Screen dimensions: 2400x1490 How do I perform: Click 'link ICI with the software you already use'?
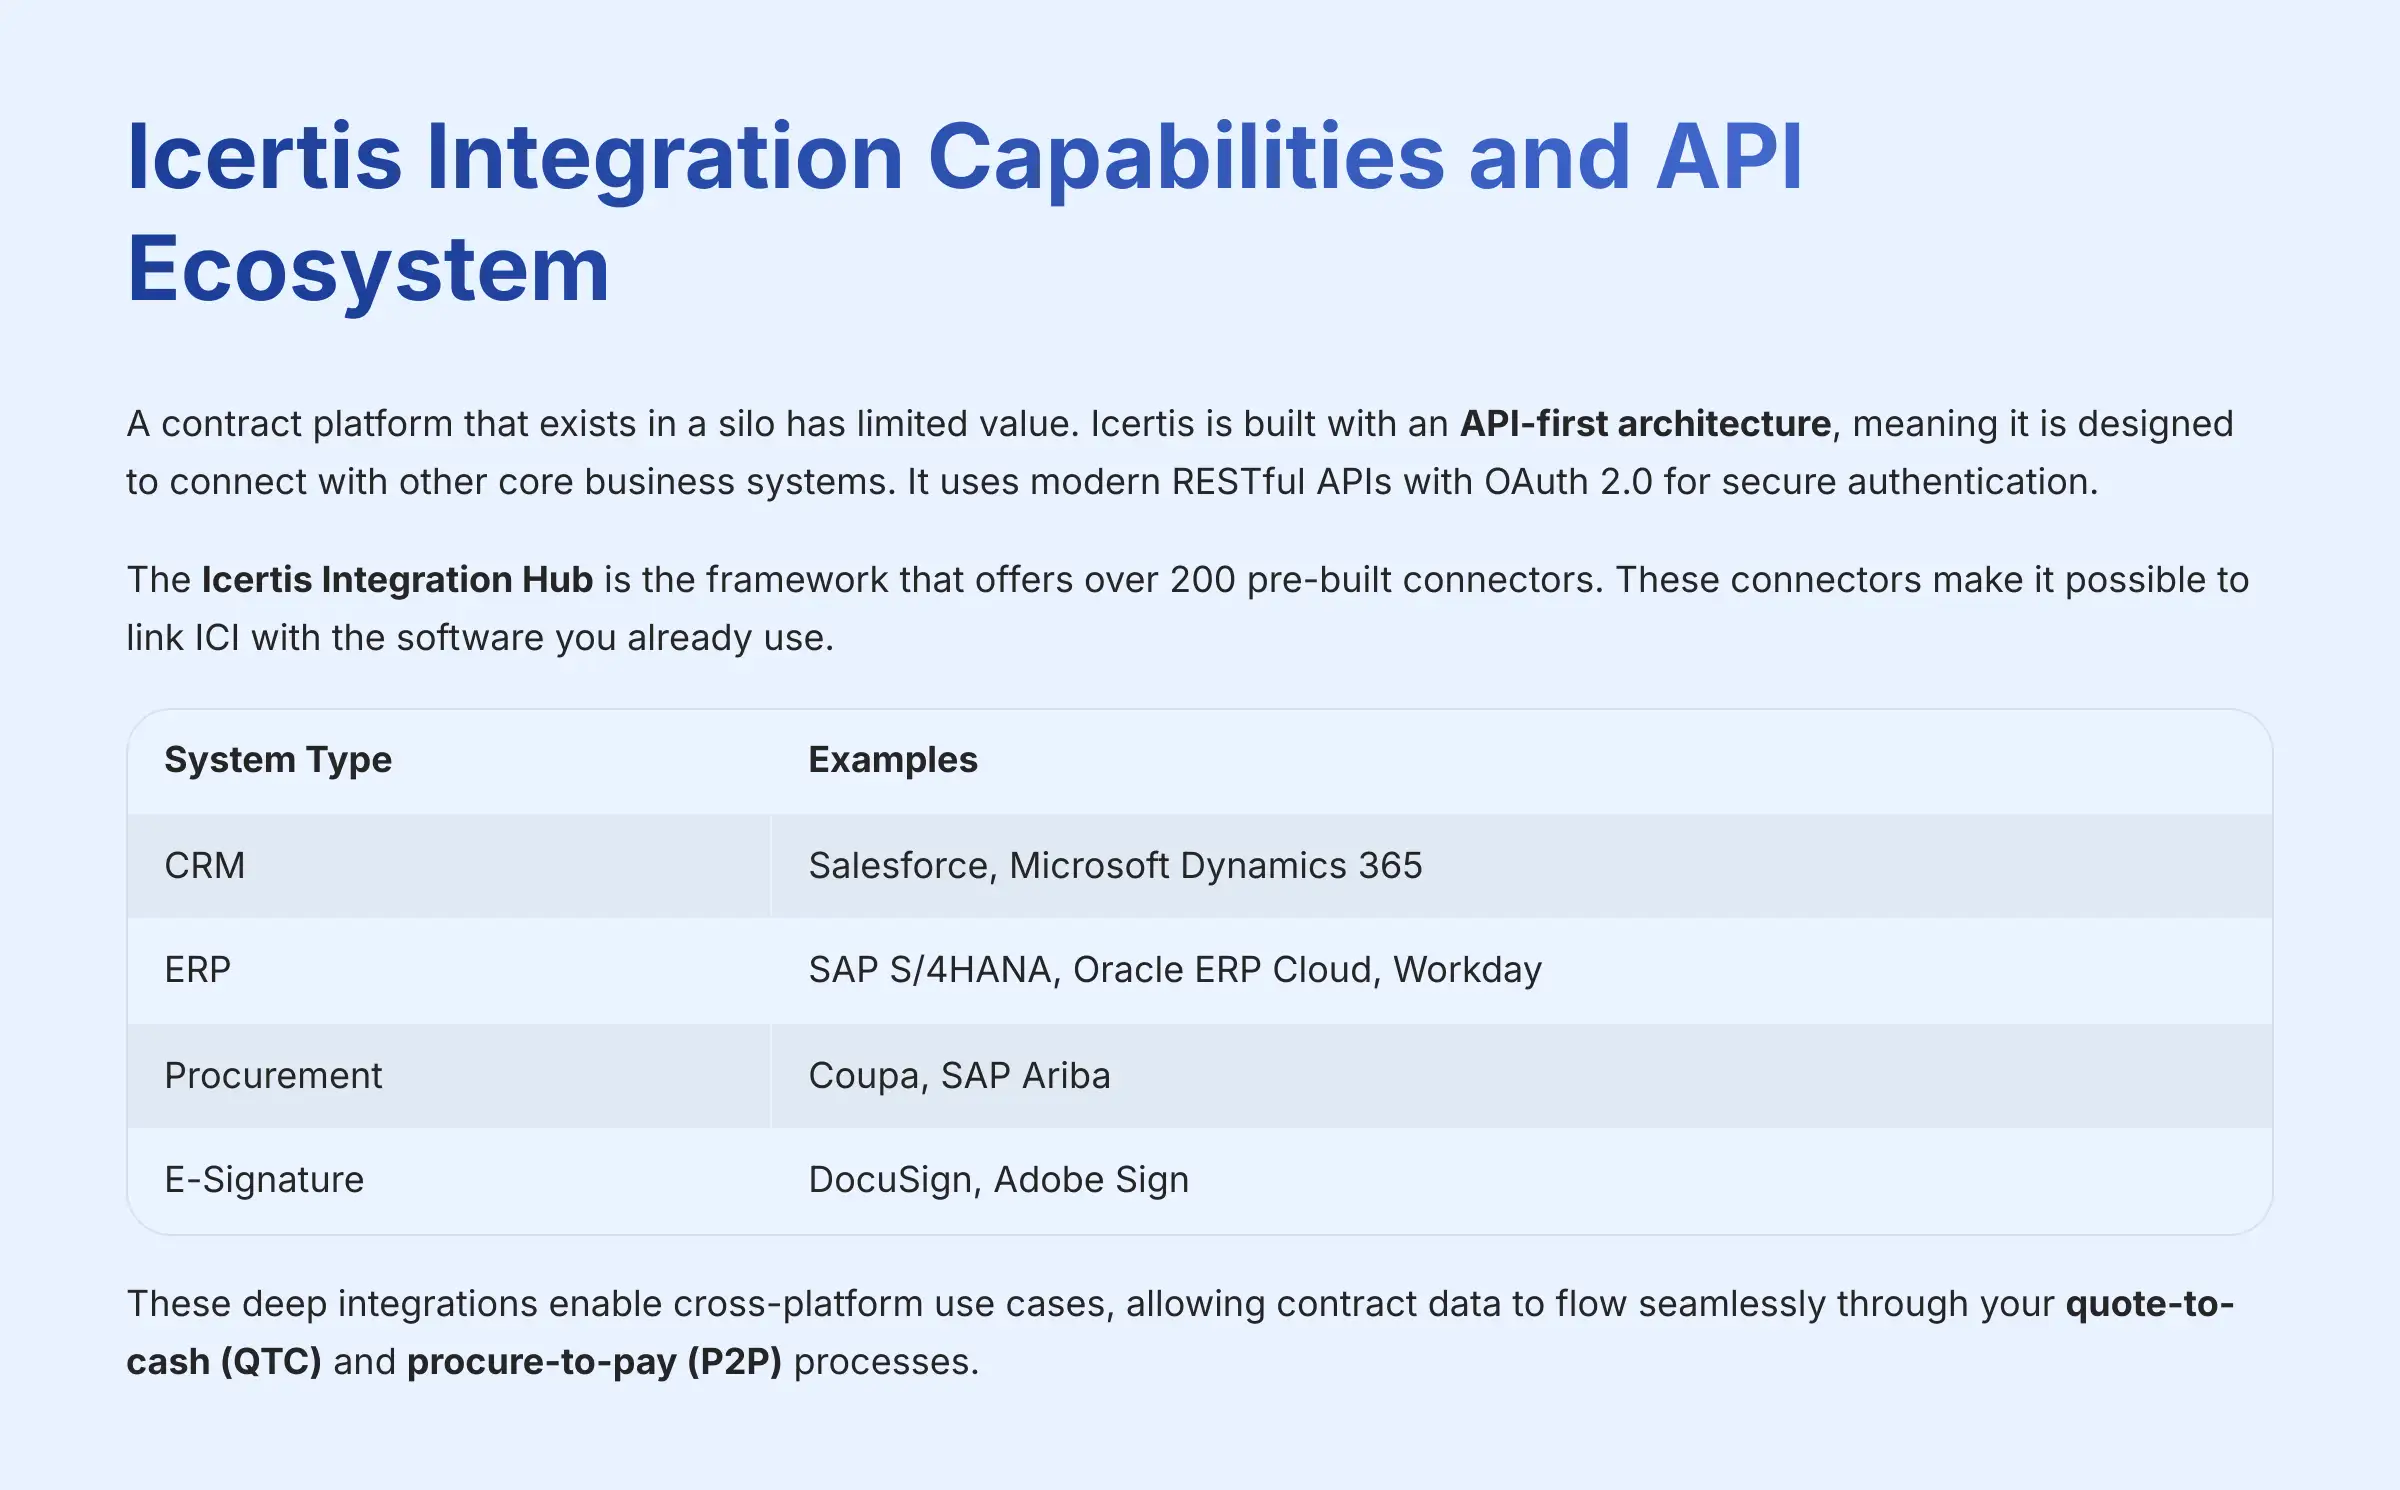[x=475, y=638]
